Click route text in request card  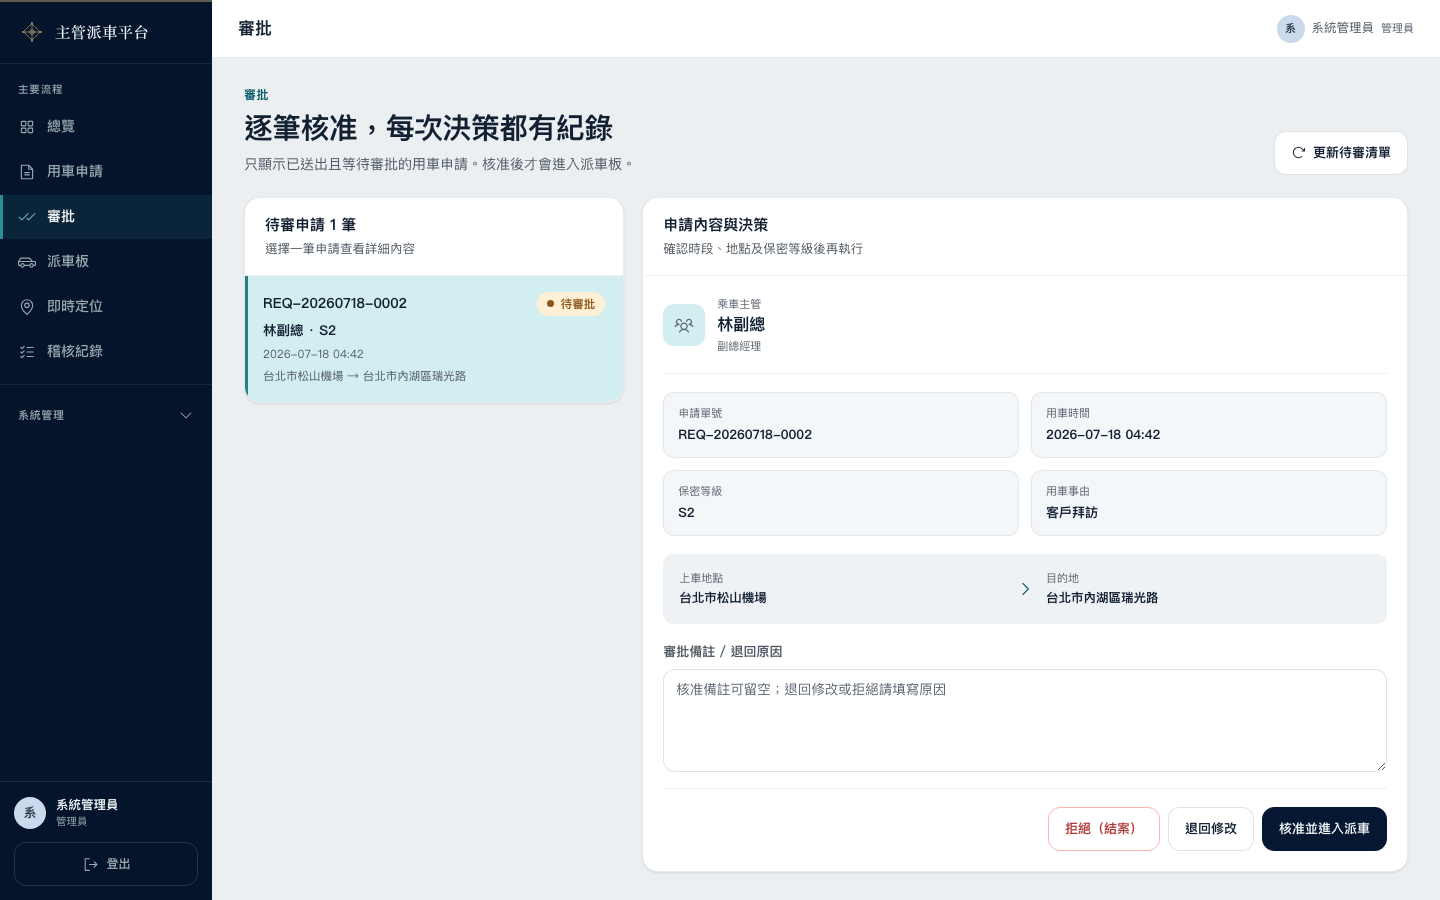point(364,376)
